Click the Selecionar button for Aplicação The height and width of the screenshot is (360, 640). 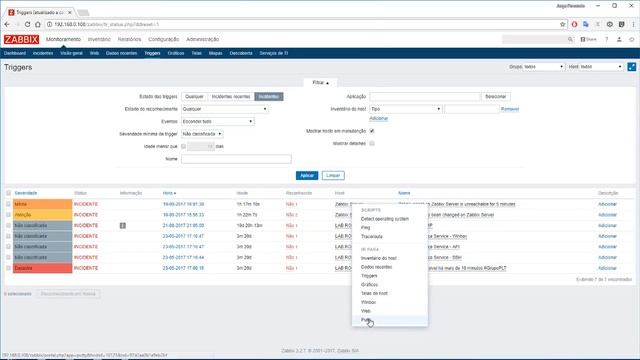click(496, 97)
